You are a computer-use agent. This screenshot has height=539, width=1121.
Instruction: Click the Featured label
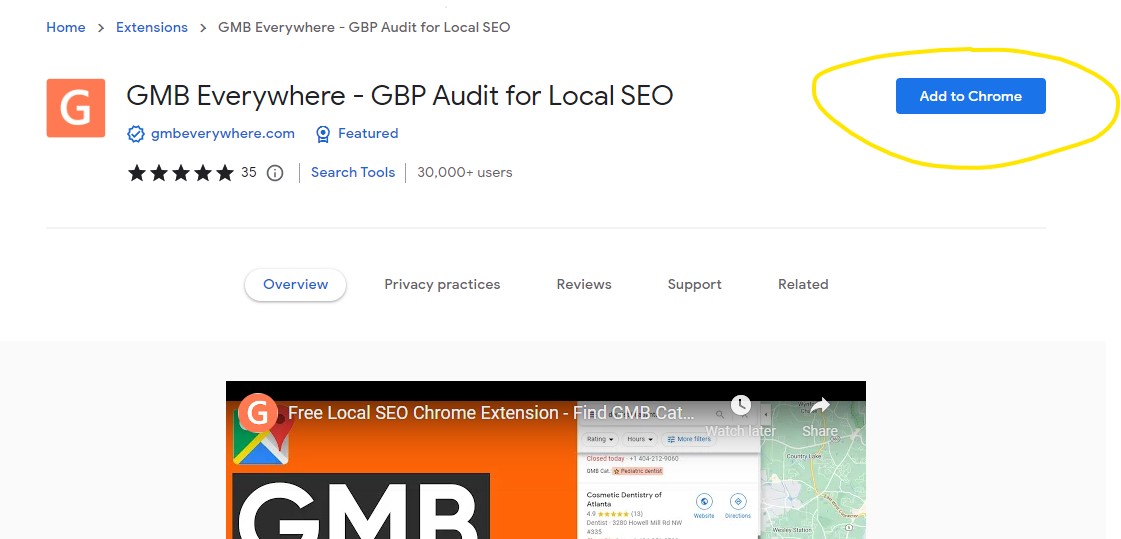(x=368, y=134)
